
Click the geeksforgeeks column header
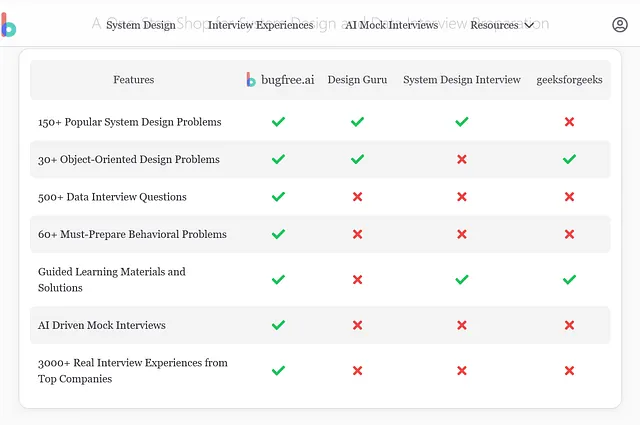pos(569,80)
